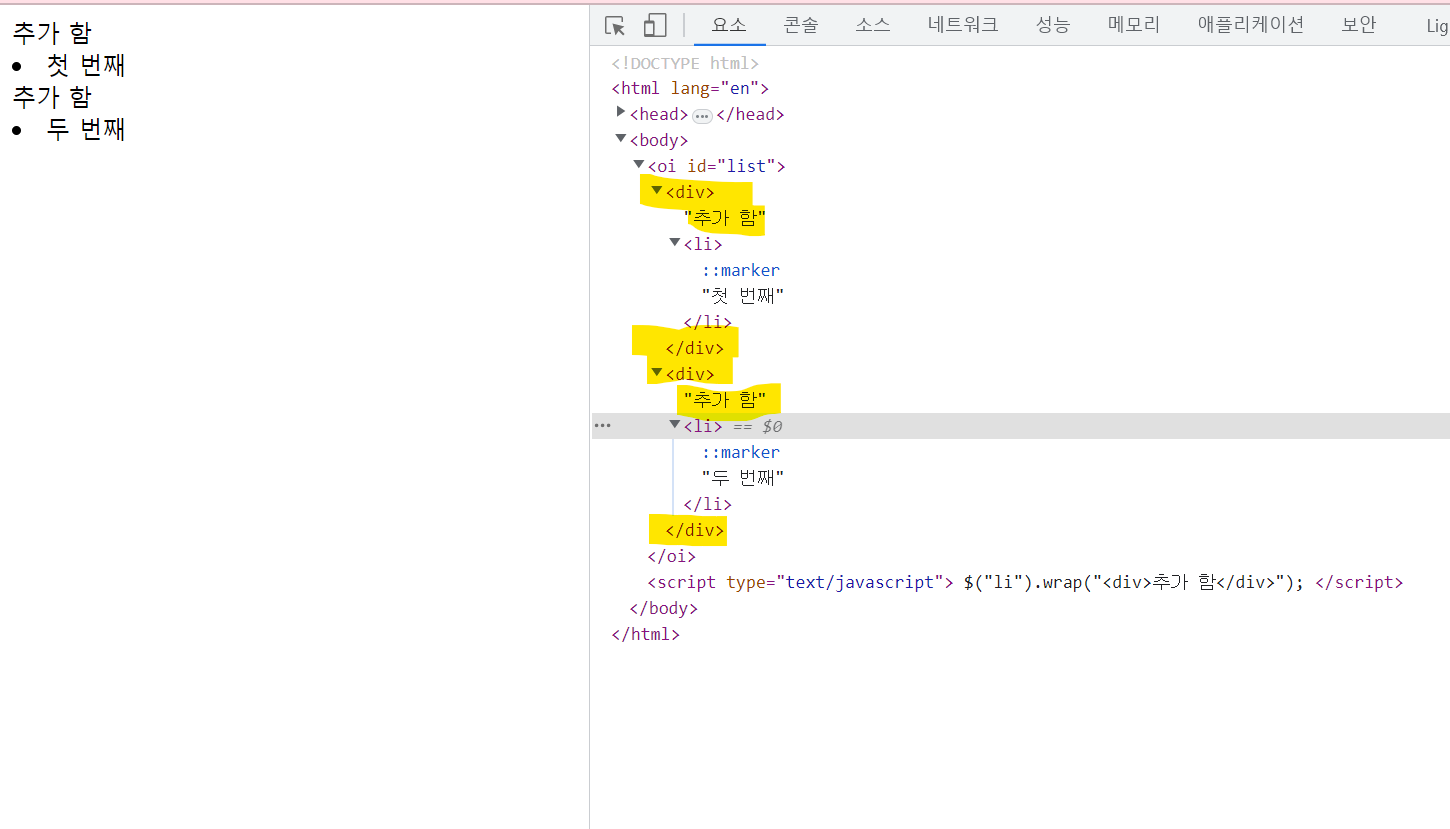
Task: Select the first "추가 함" text node
Action: tap(725, 218)
